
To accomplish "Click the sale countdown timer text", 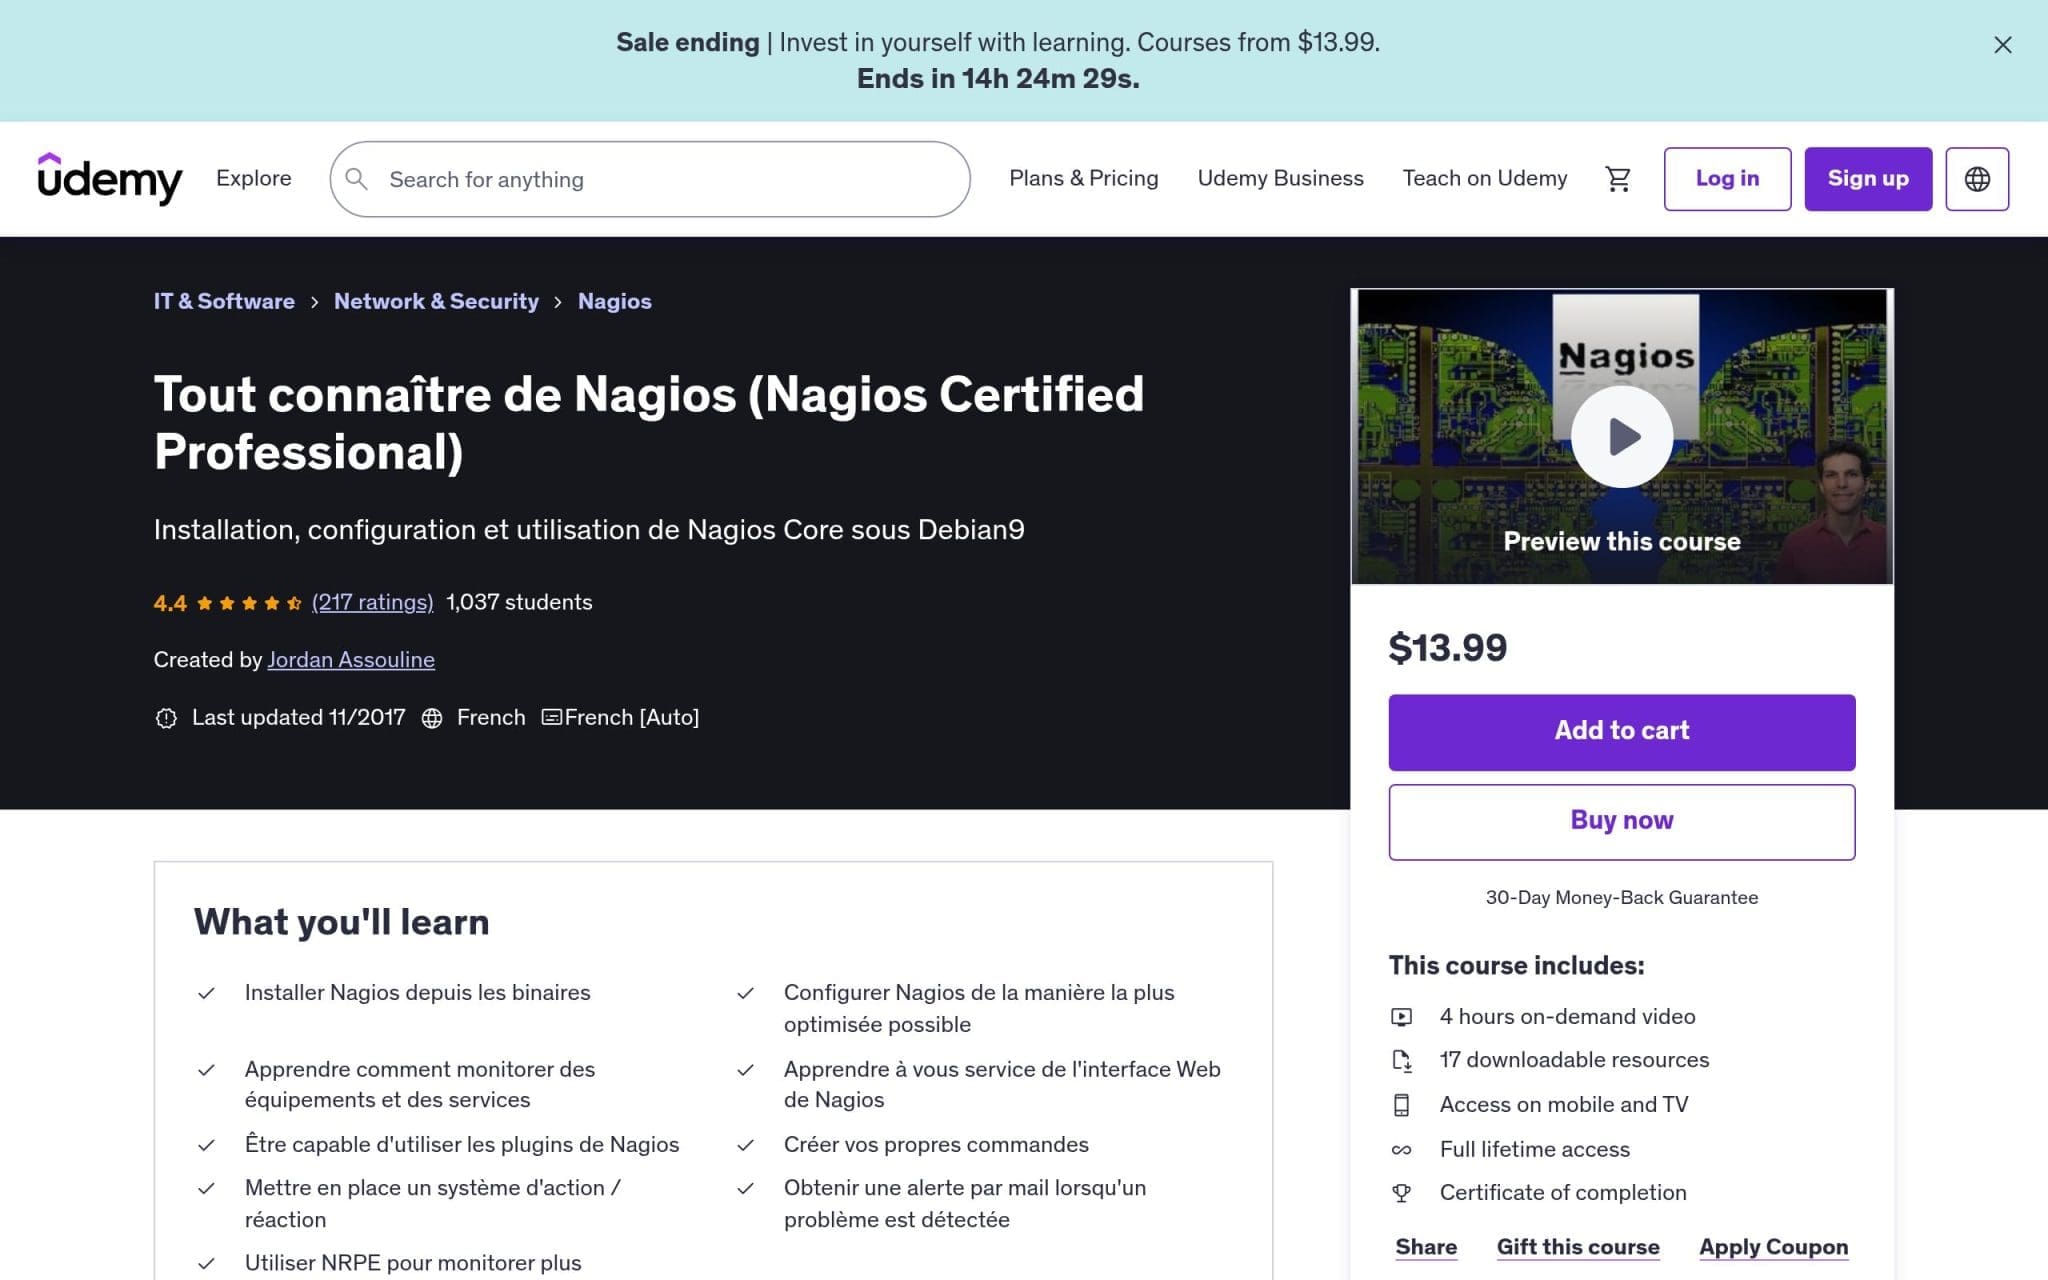I will [x=998, y=78].
